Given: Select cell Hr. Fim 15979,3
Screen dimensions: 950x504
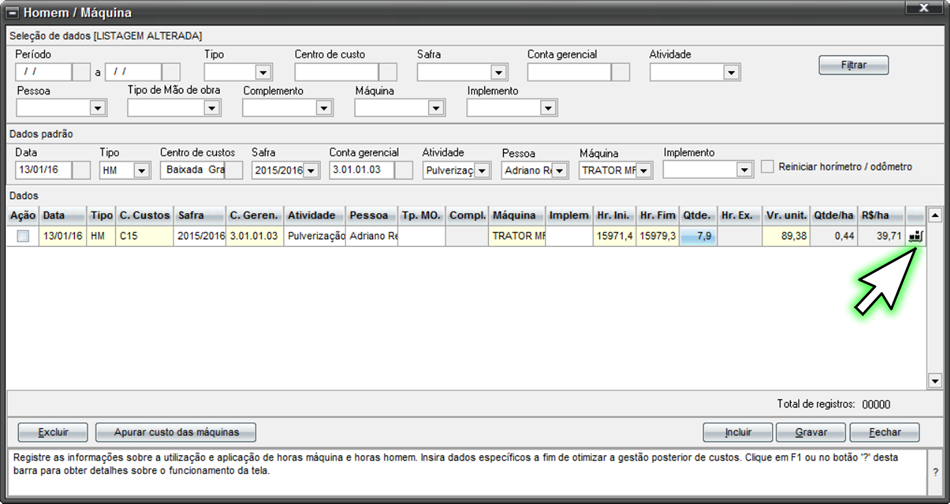Looking at the screenshot, I should click(x=657, y=236).
